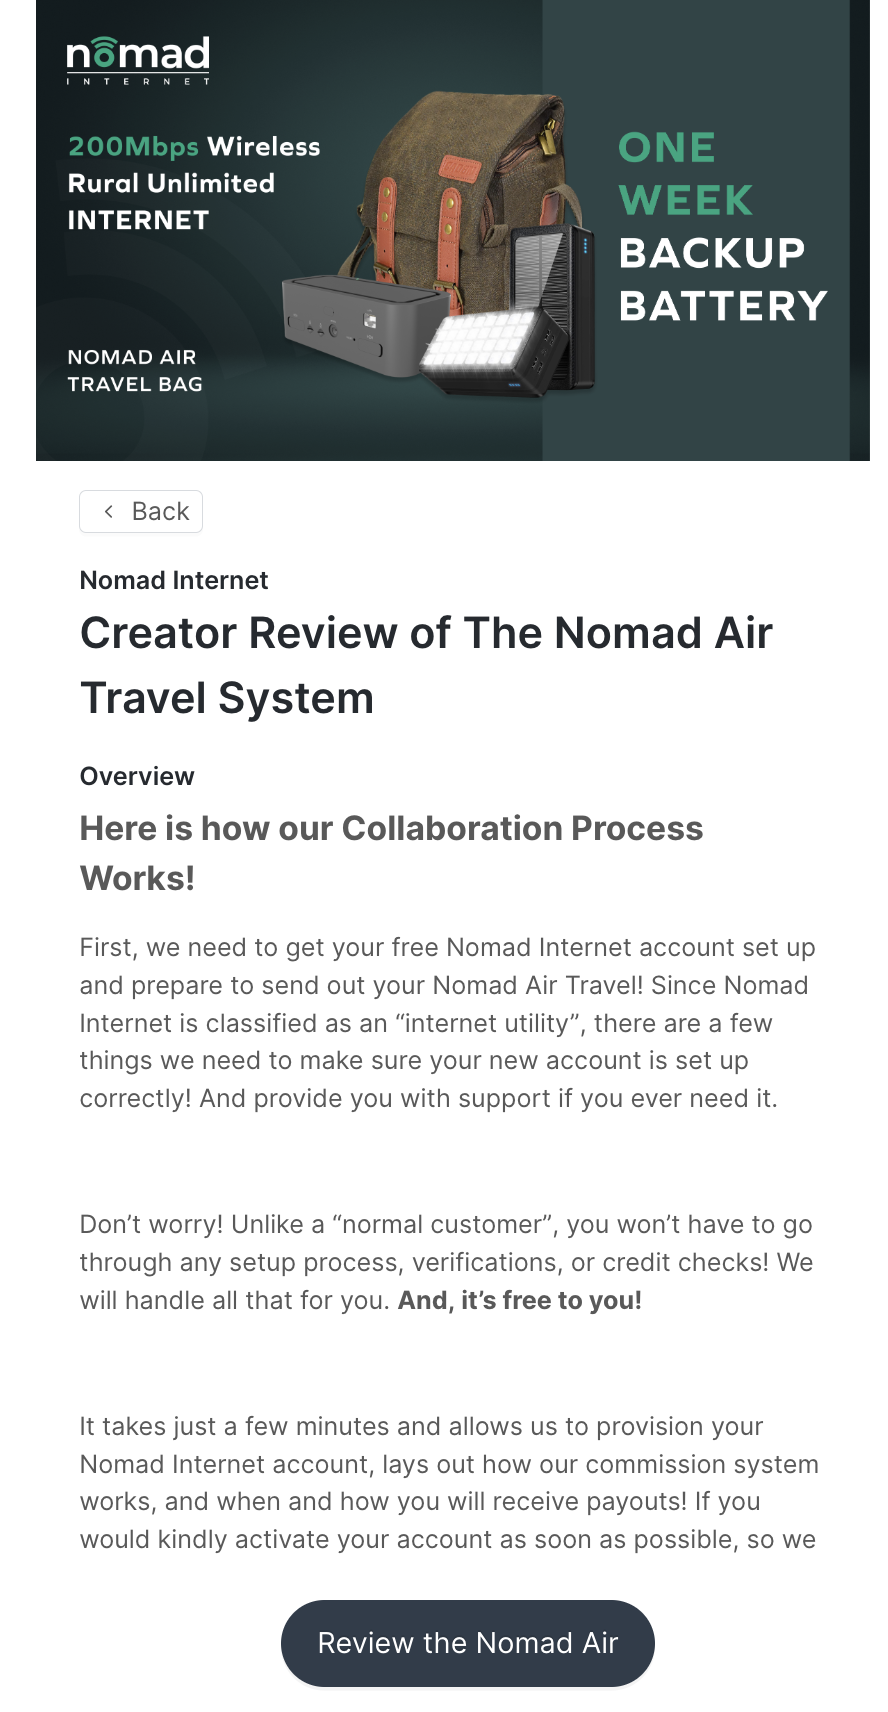This screenshot has height=1712, width=888.
Task: Click the Creator Review page title
Action: point(426,665)
